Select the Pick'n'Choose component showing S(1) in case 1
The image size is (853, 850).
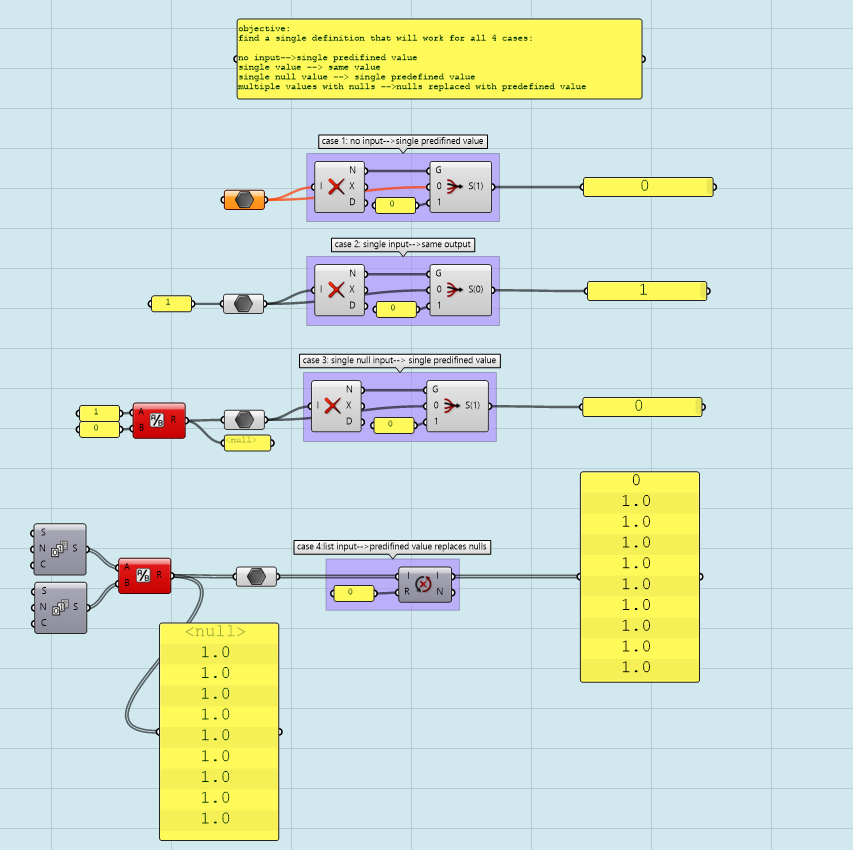click(x=460, y=187)
